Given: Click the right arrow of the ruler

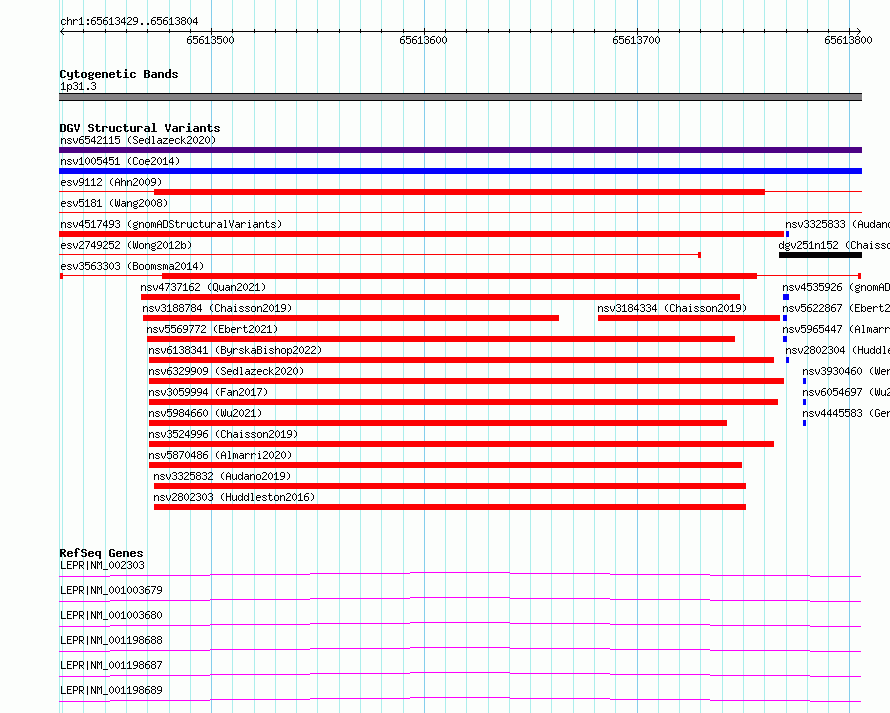Looking at the screenshot, I should (x=858, y=31).
